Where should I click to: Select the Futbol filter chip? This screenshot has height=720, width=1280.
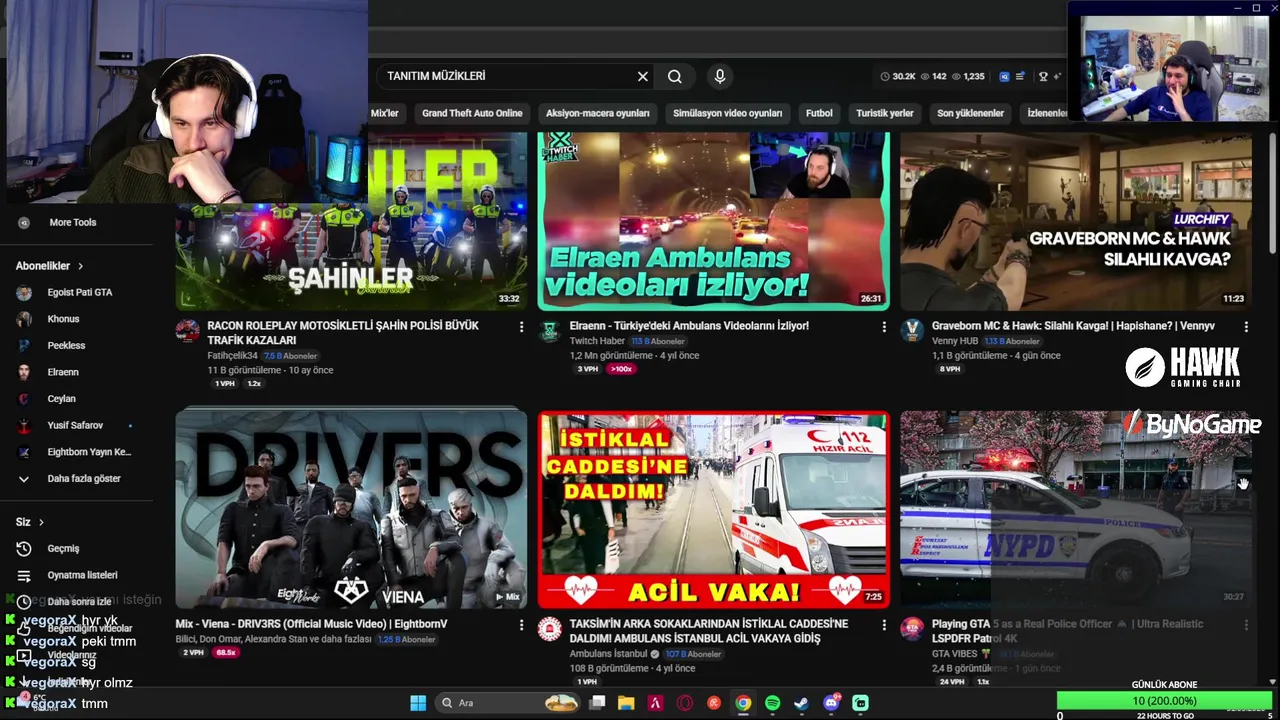(819, 113)
